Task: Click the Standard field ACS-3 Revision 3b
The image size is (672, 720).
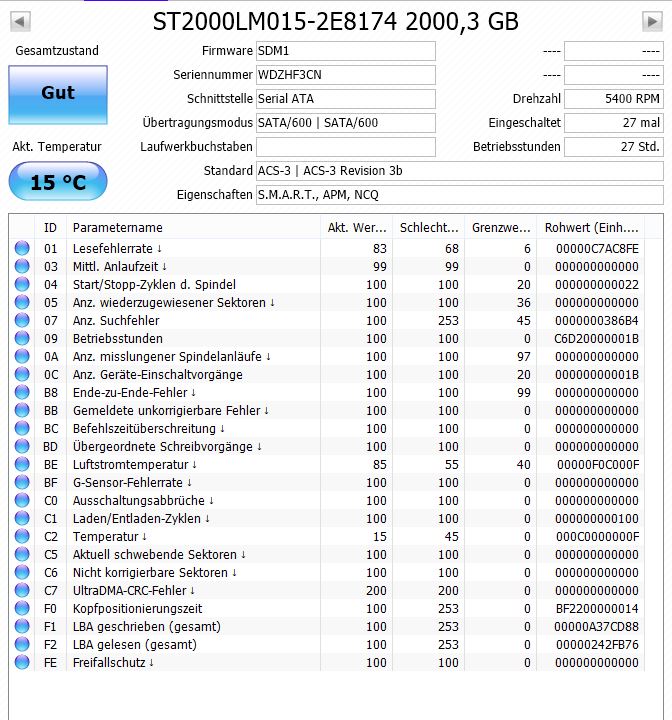Action: [x=459, y=171]
